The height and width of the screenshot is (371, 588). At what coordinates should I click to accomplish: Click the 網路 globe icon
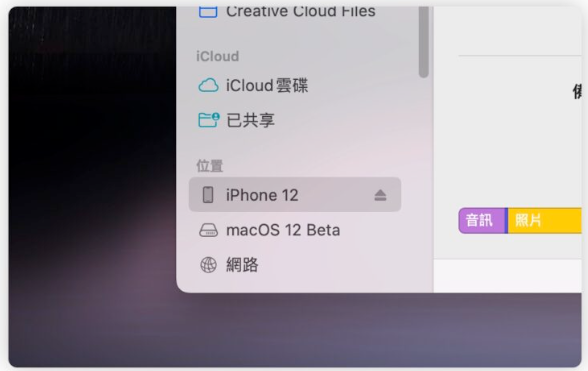coord(208,265)
